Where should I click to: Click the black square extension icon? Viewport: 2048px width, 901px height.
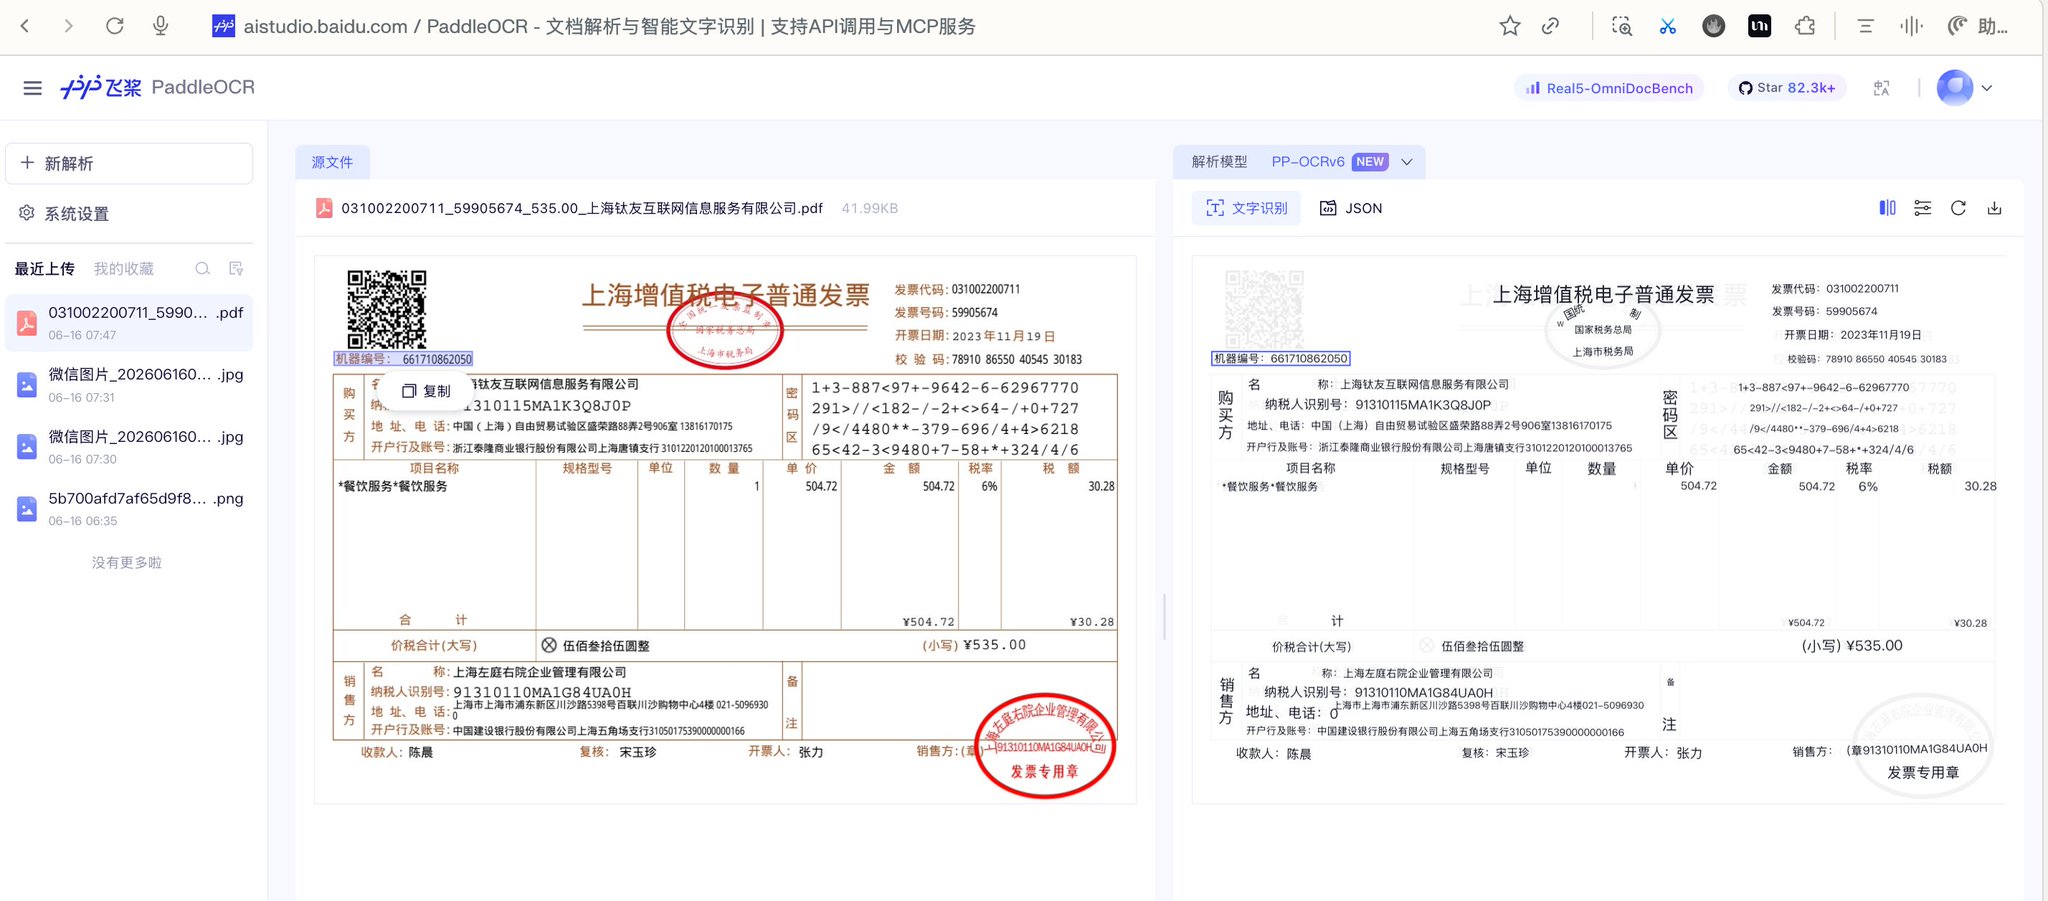(x=1759, y=26)
